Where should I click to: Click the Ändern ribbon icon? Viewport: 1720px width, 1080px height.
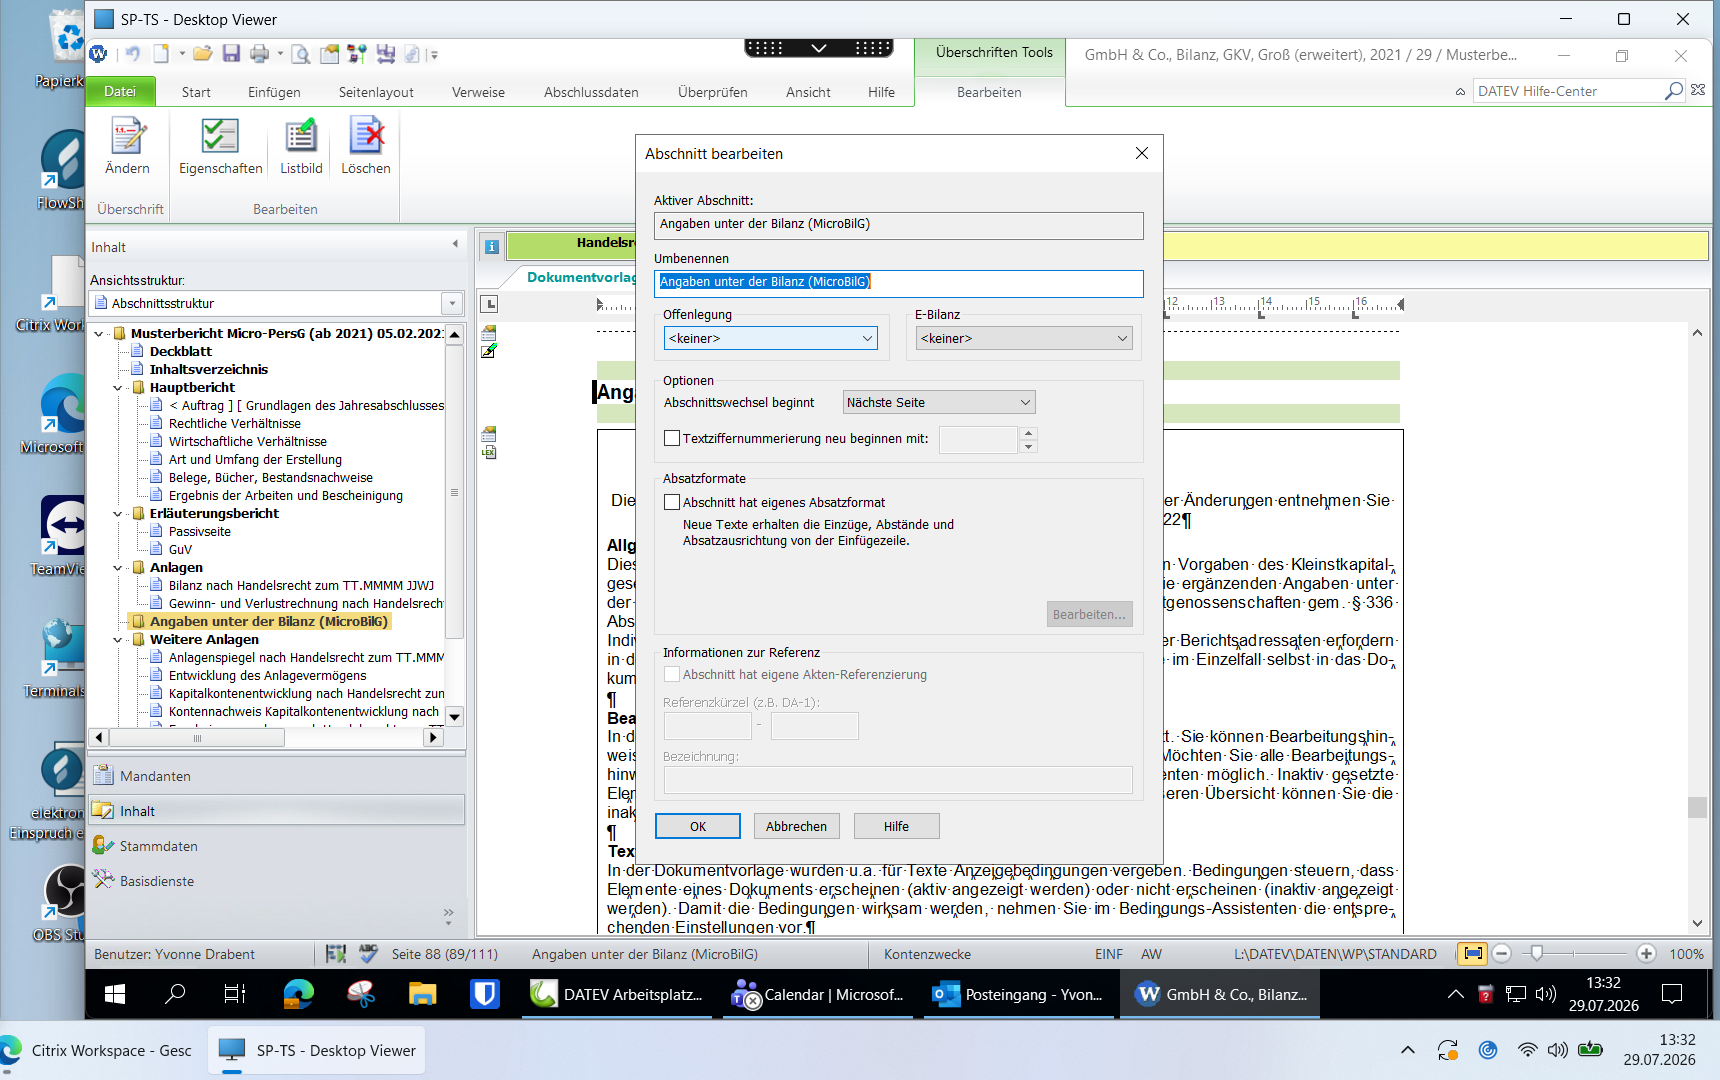click(127, 146)
